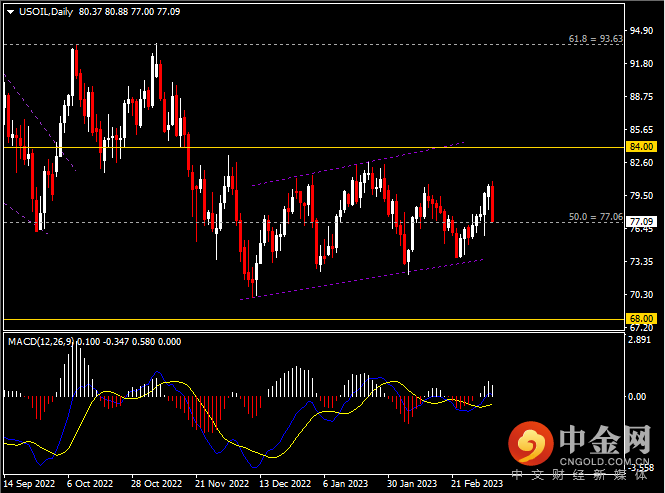Click the 82.60 price axis label
The height and width of the screenshot is (493, 665).
tap(641, 163)
